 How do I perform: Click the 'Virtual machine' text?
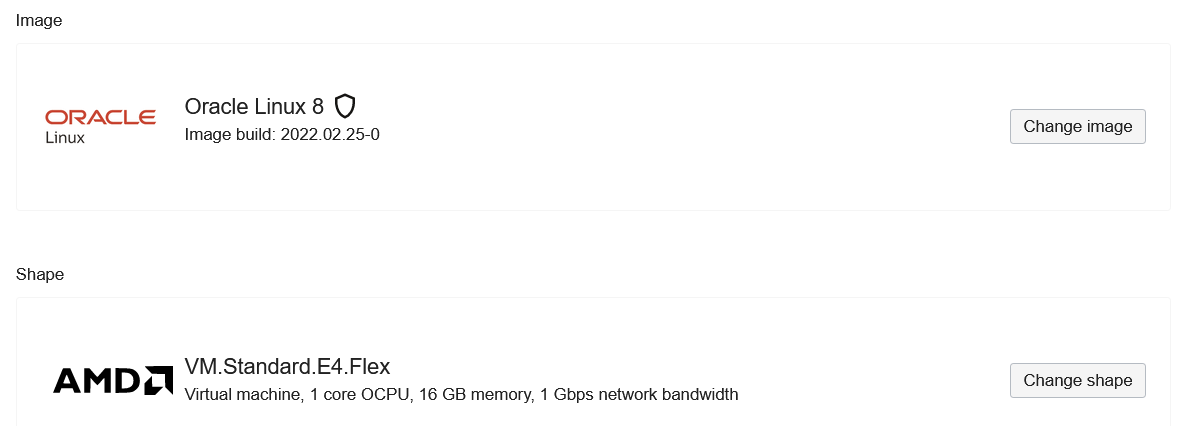coord(243,394)
